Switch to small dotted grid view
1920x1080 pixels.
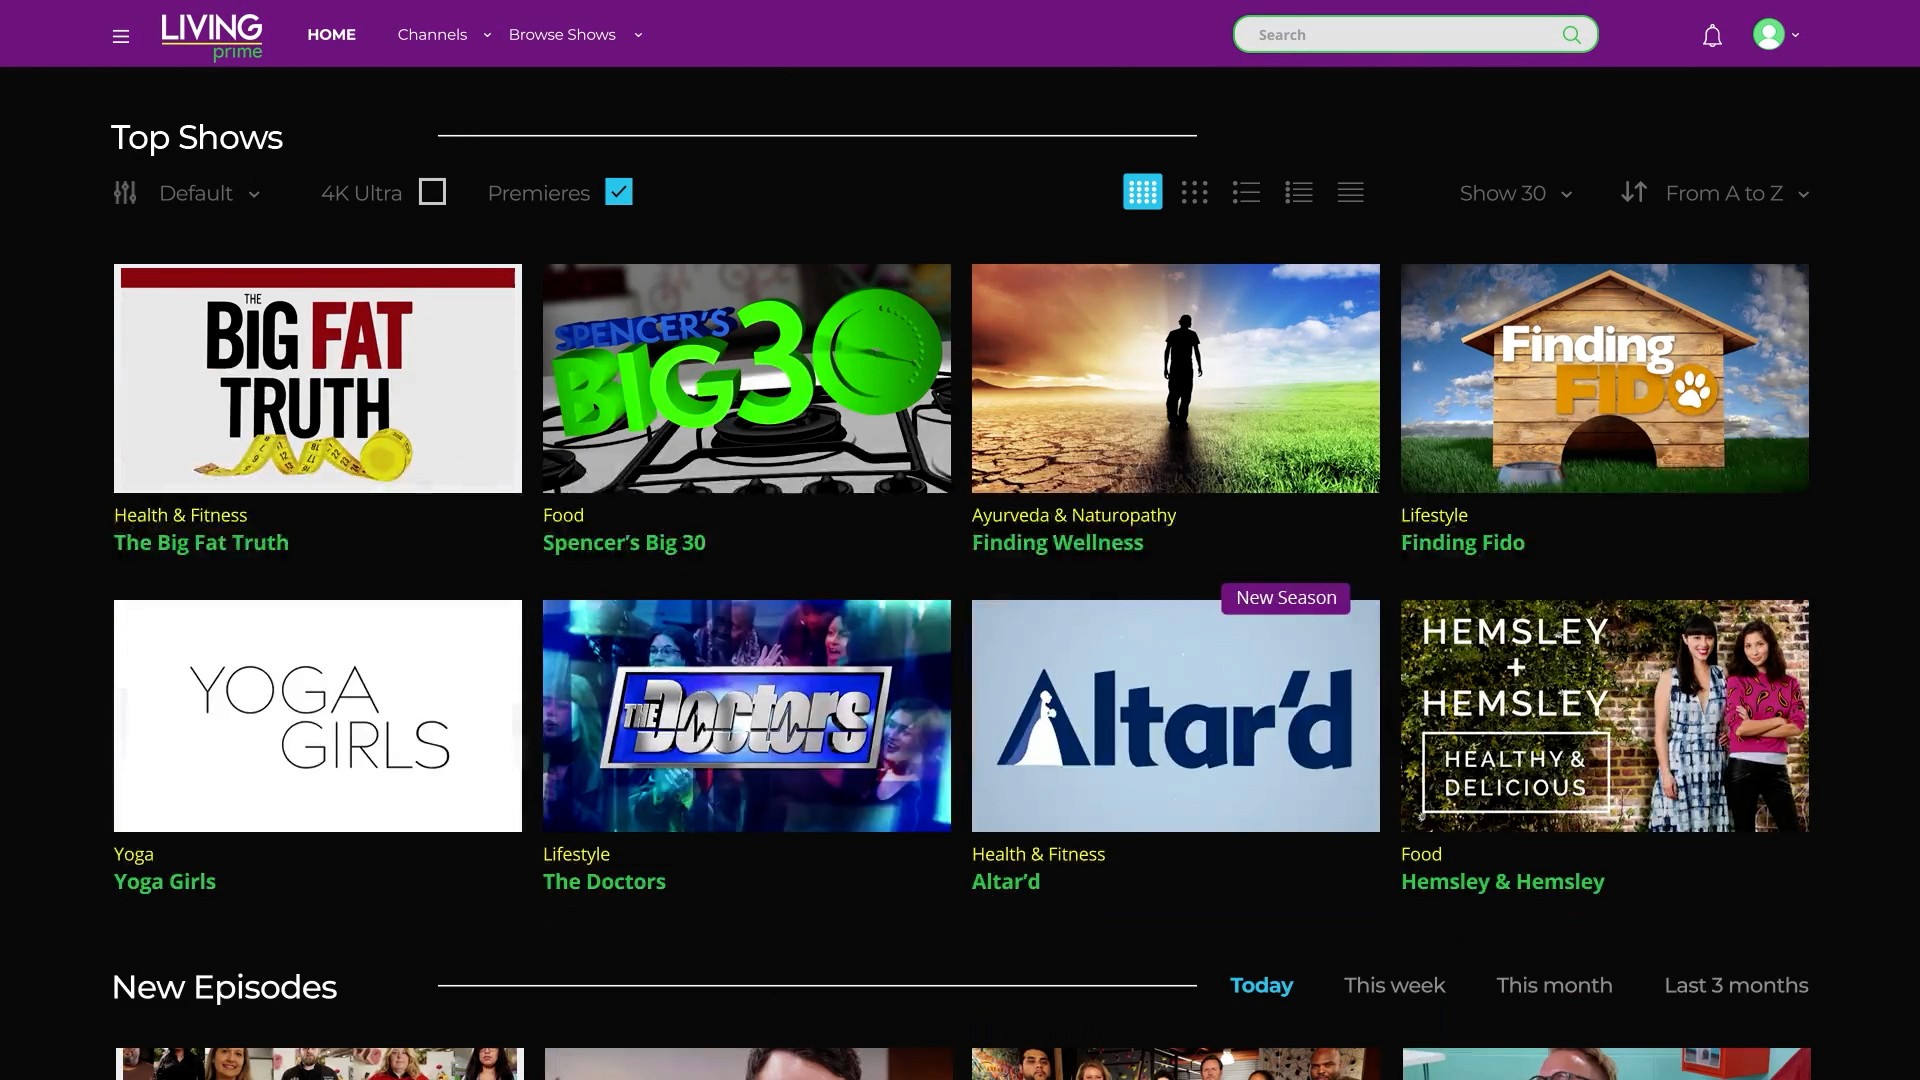point(1194,192)
